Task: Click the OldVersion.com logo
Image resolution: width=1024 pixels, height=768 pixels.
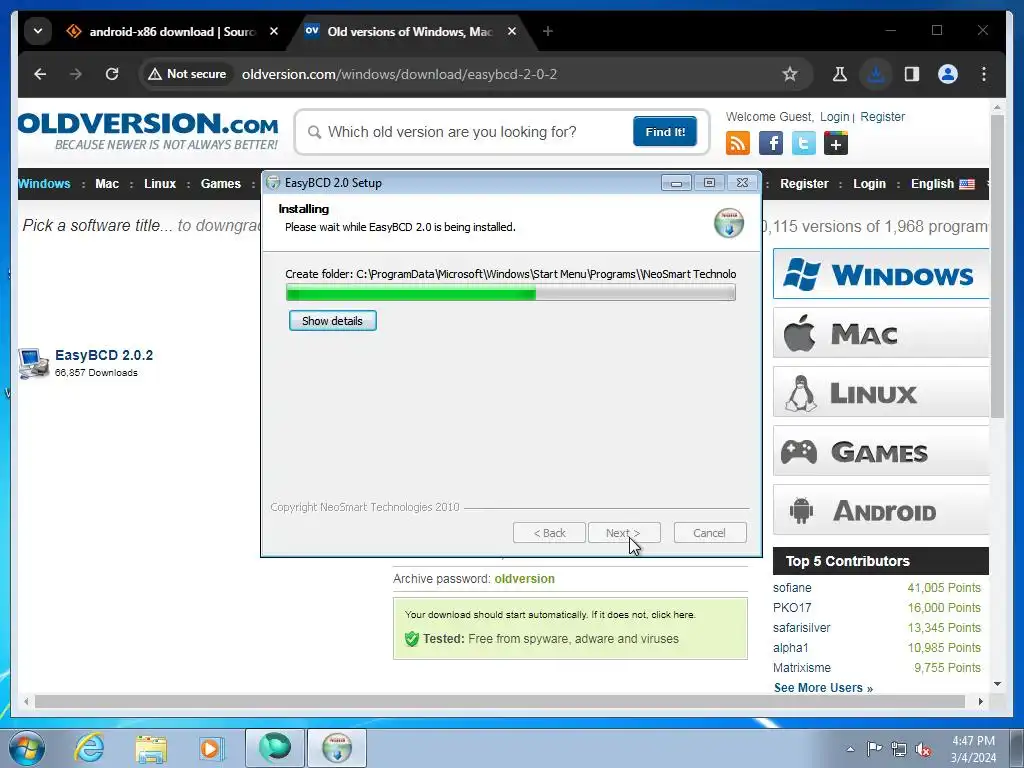Action: click(148, 132)
